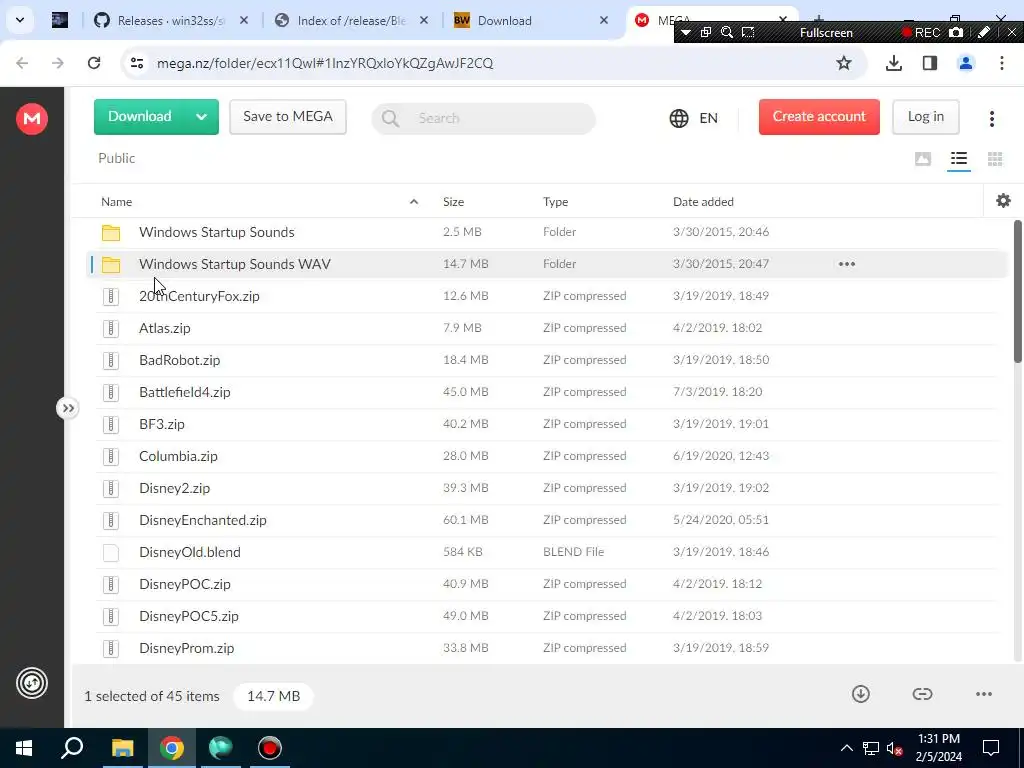The image size is (1024, 768).
Task: Toggle the Name sort direction arrow
Action: pyautogui.click(x=413, y=202)
